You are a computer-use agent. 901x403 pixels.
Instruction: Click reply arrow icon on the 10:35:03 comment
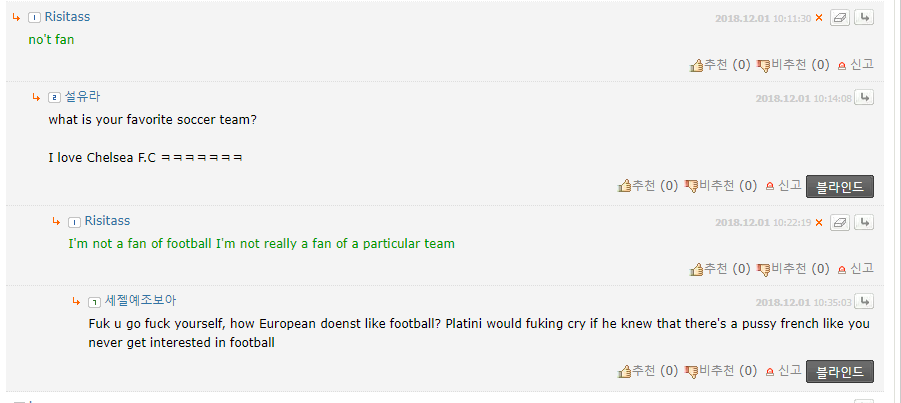tap(864, 301)
